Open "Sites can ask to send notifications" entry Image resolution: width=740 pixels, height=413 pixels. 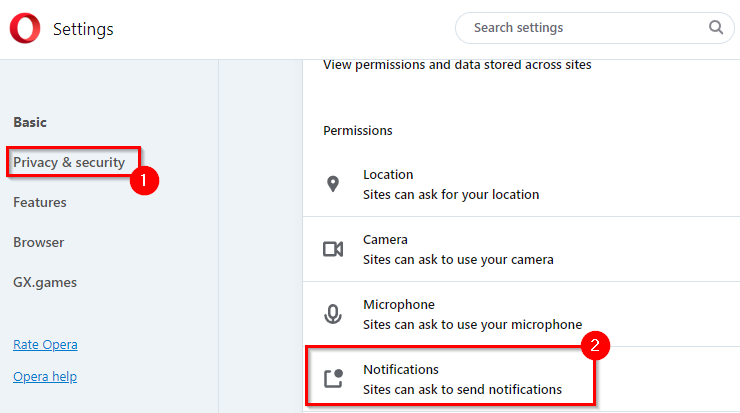click(x=462, y=389)
